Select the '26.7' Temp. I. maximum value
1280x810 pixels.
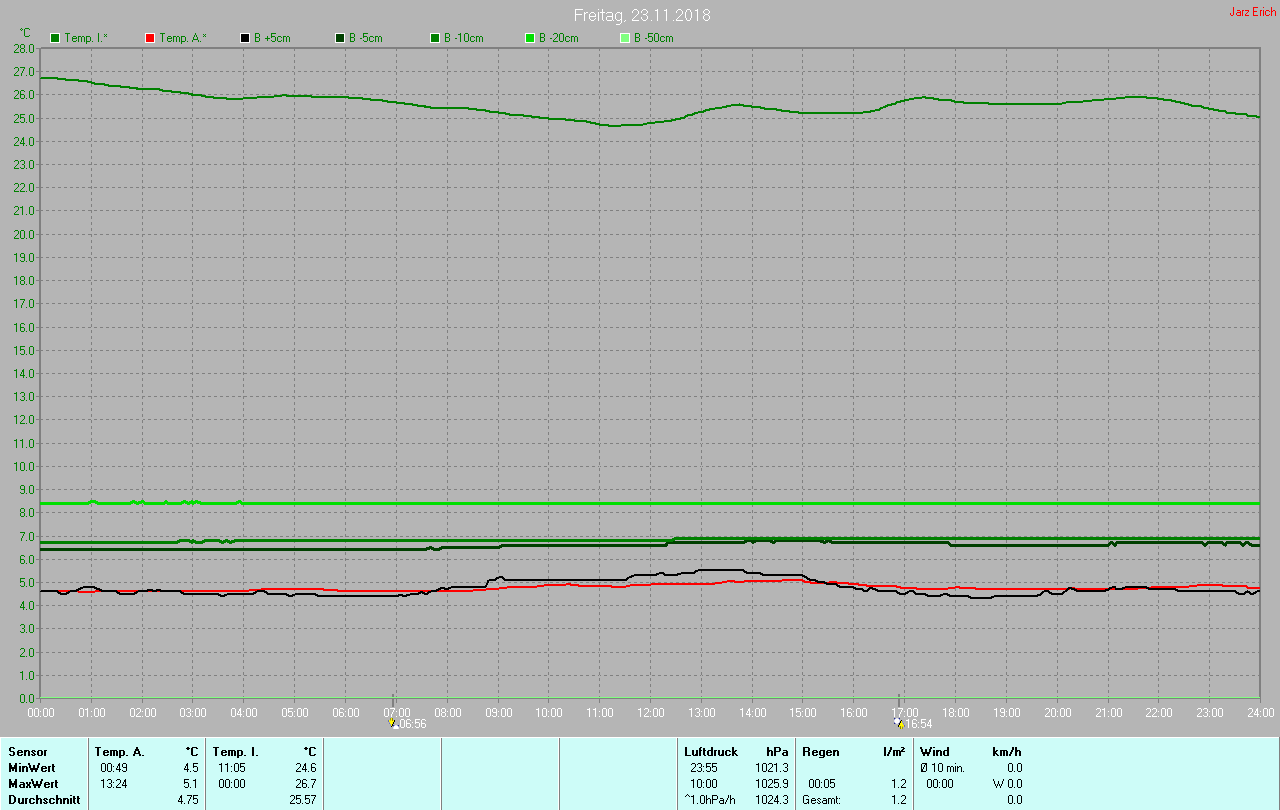pos(304,784)
